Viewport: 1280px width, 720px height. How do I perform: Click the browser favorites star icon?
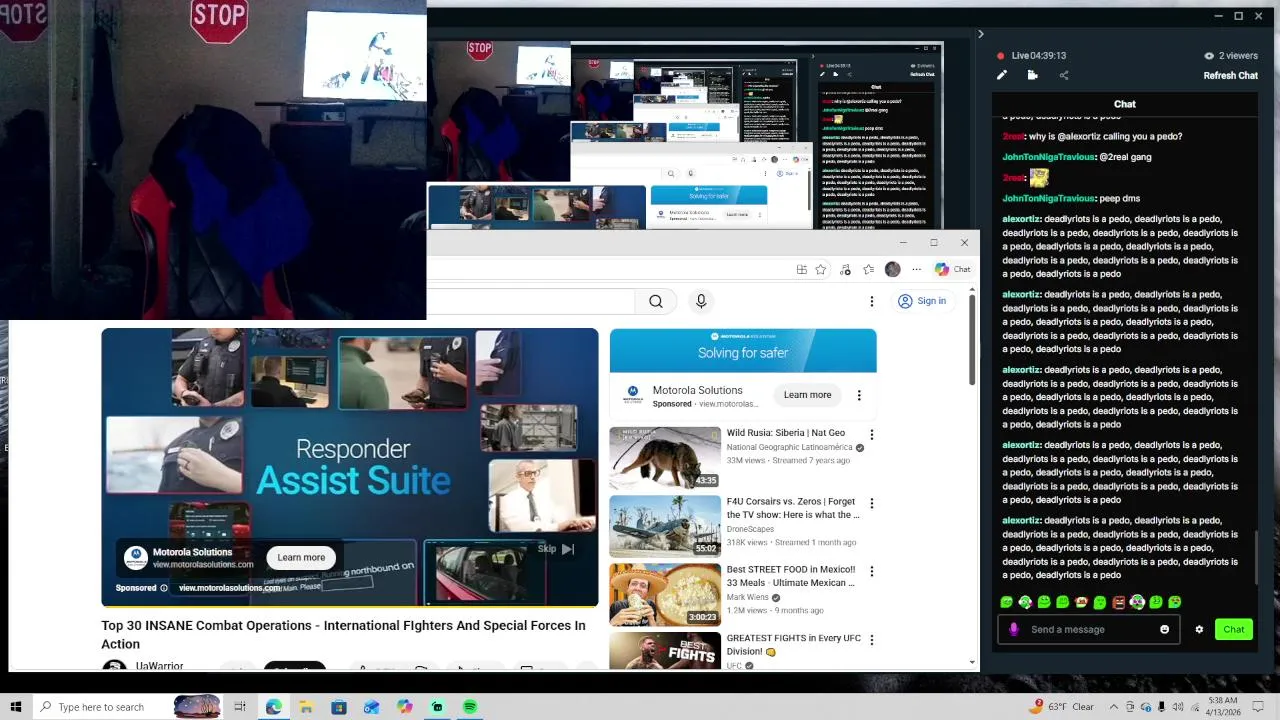pos(821,269)
